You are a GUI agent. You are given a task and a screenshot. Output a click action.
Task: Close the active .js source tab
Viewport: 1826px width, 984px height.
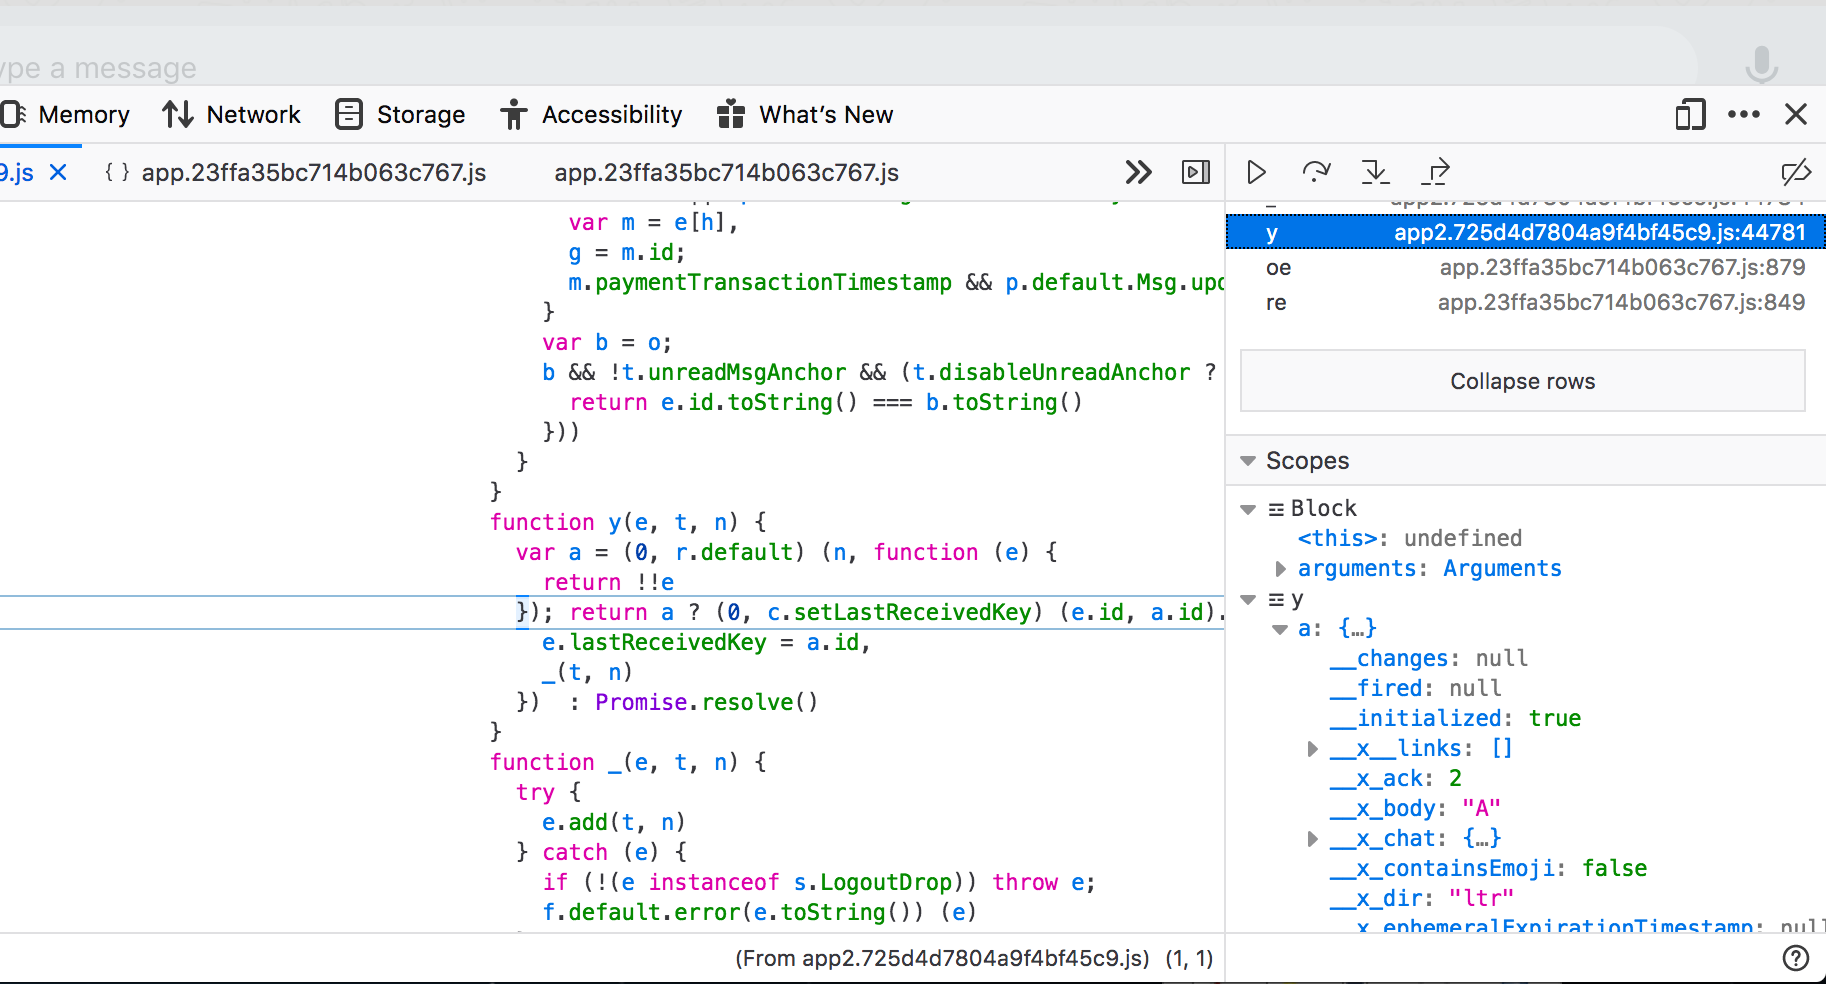click(x=59, y=172)
